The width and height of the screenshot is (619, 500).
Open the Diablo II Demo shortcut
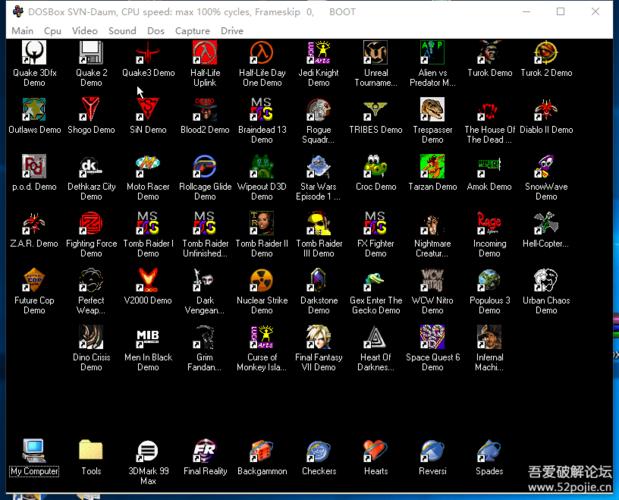point(546,110)
